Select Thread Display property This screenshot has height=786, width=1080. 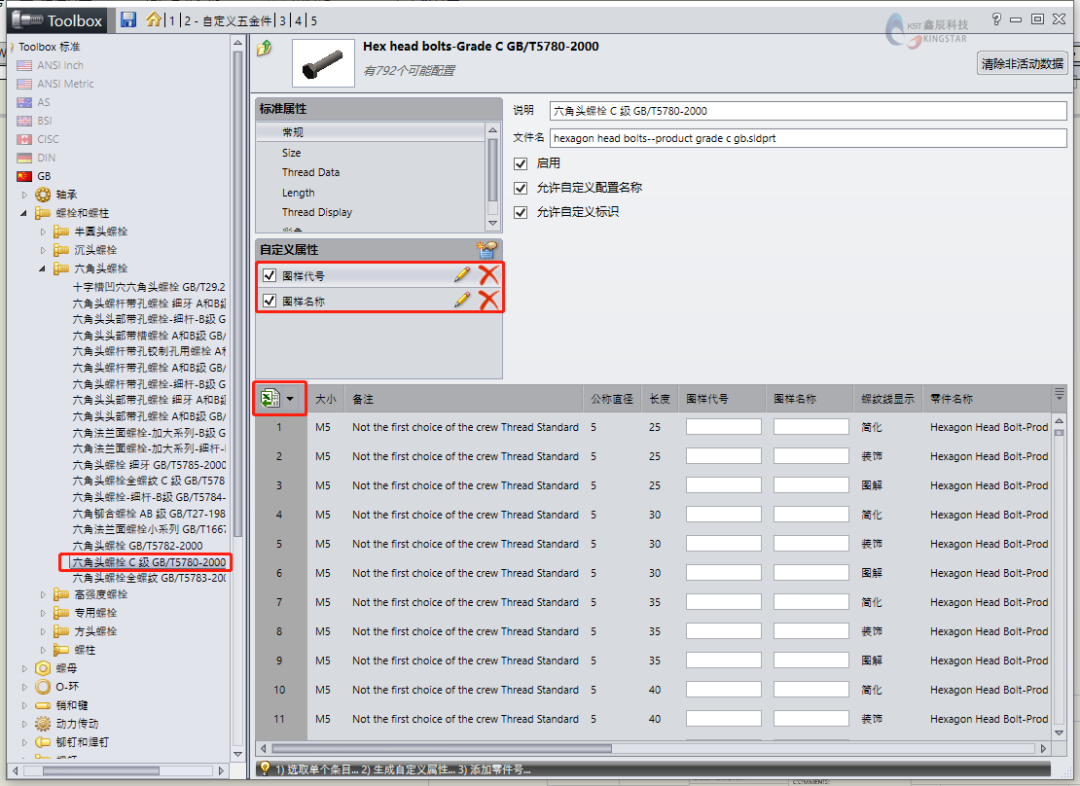317,212
